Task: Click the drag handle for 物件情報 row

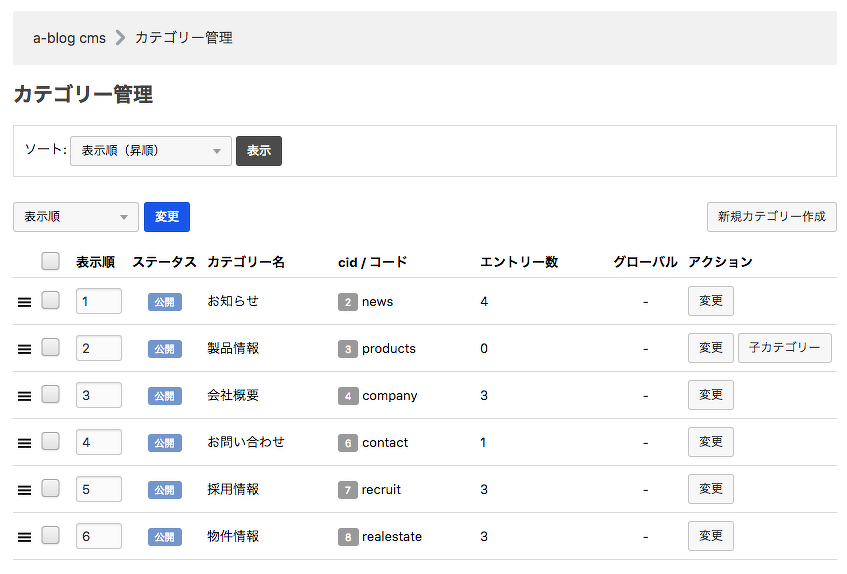Action: click(25, 537)
